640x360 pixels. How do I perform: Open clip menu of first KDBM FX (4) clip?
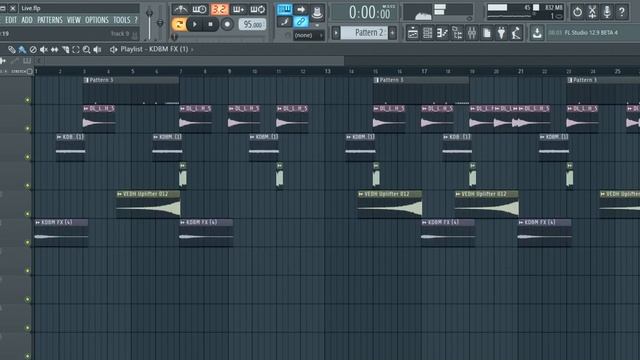point(38,222)
